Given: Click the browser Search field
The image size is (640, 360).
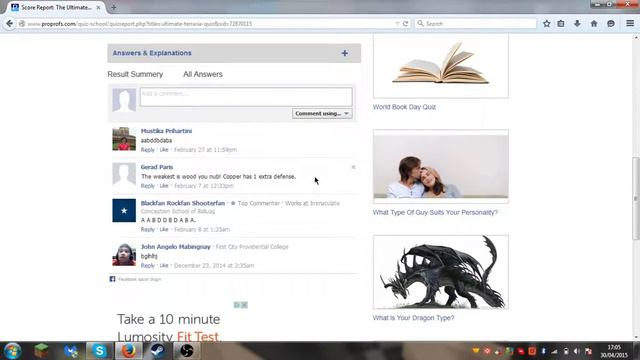Looking at the screenshot, I should (476, 24).
